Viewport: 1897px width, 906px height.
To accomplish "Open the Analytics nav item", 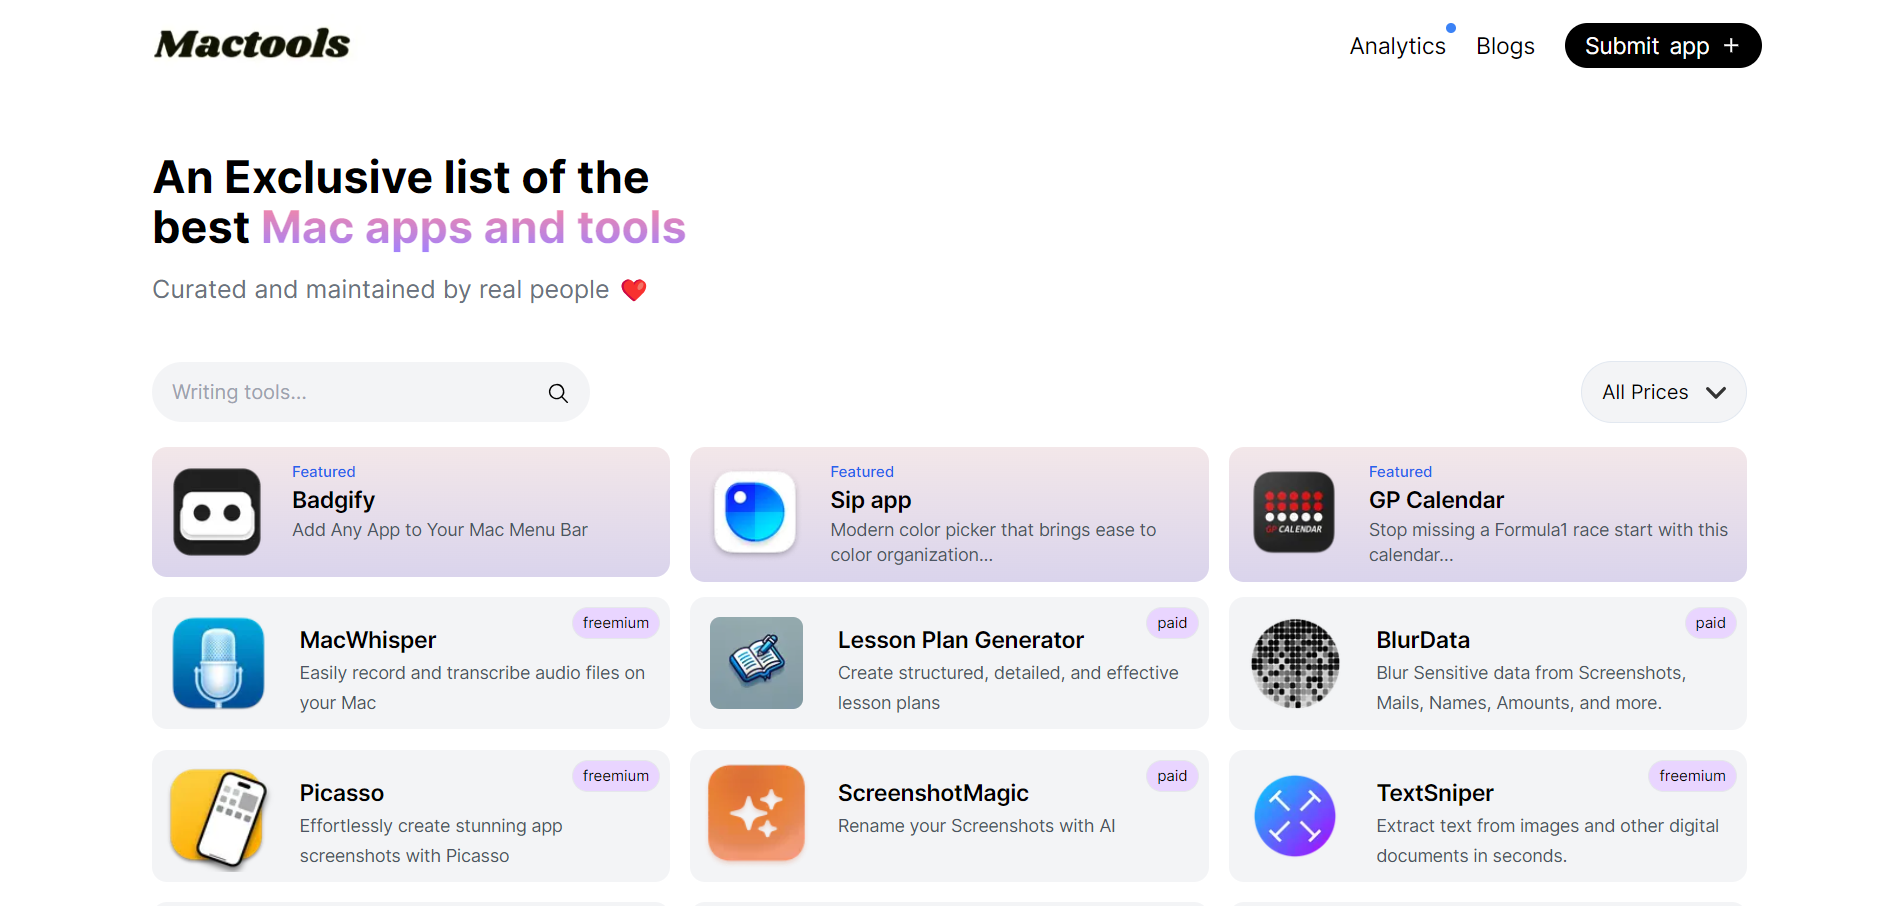I will (x=1397, y=46).
